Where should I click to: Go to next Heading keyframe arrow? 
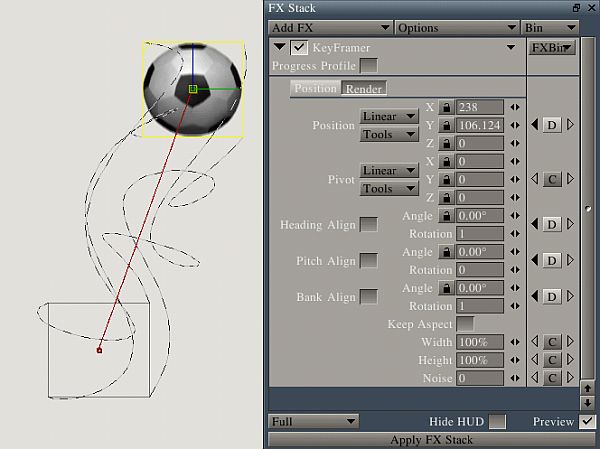point(570,224)
